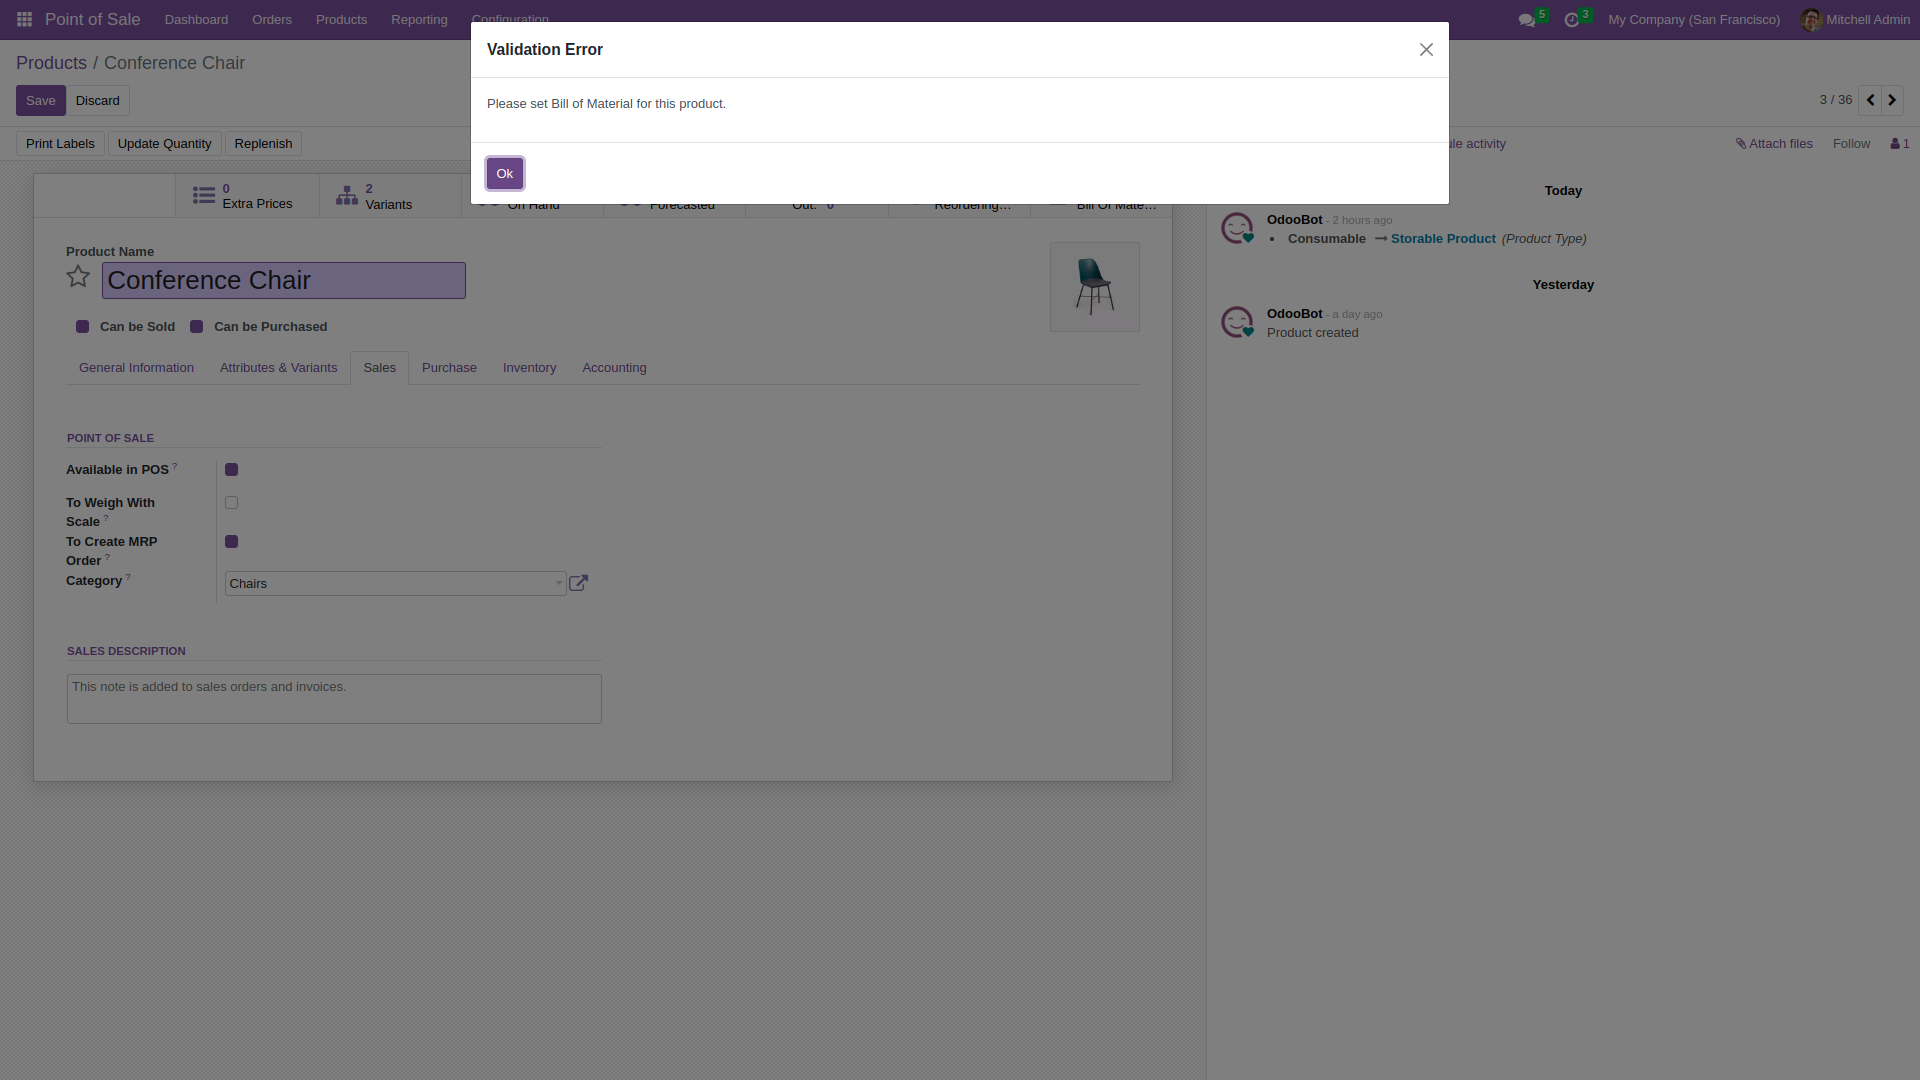The height and width of the screenshot is (1080, 1920).
Task: Open the activities clock icon
Action: click(1571, 20)
